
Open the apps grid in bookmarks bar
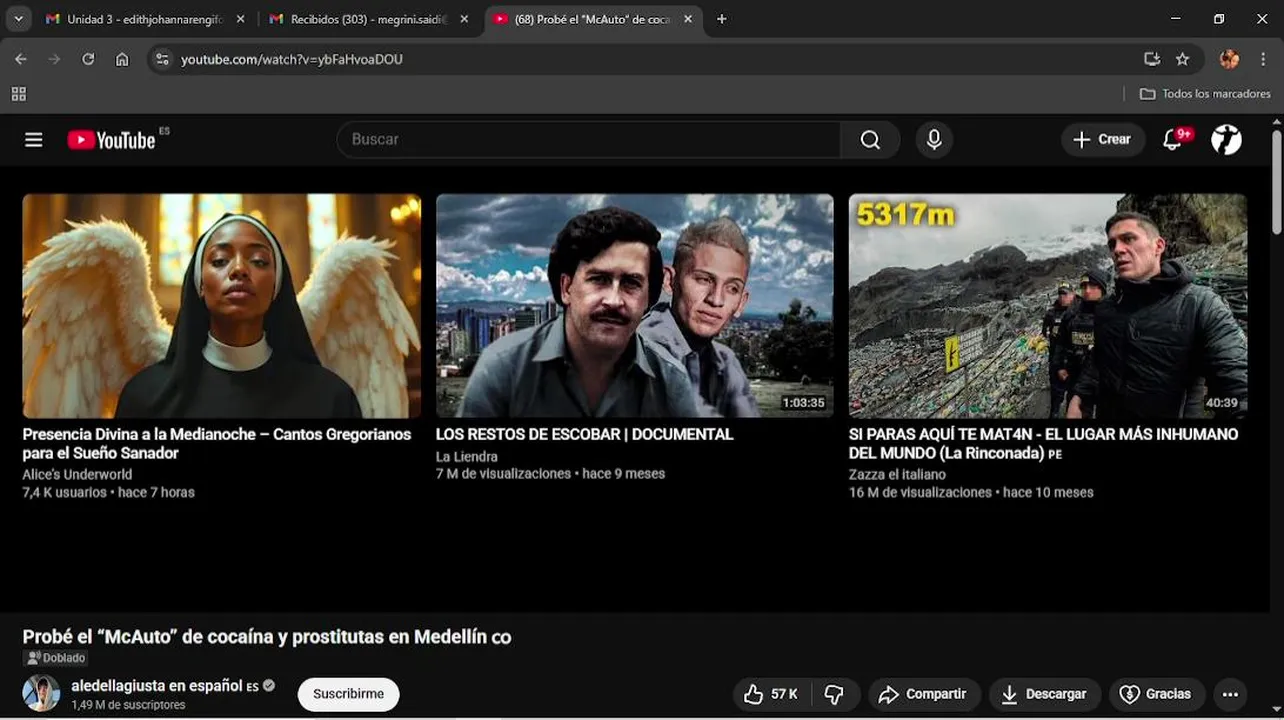[x=18, y=94]
